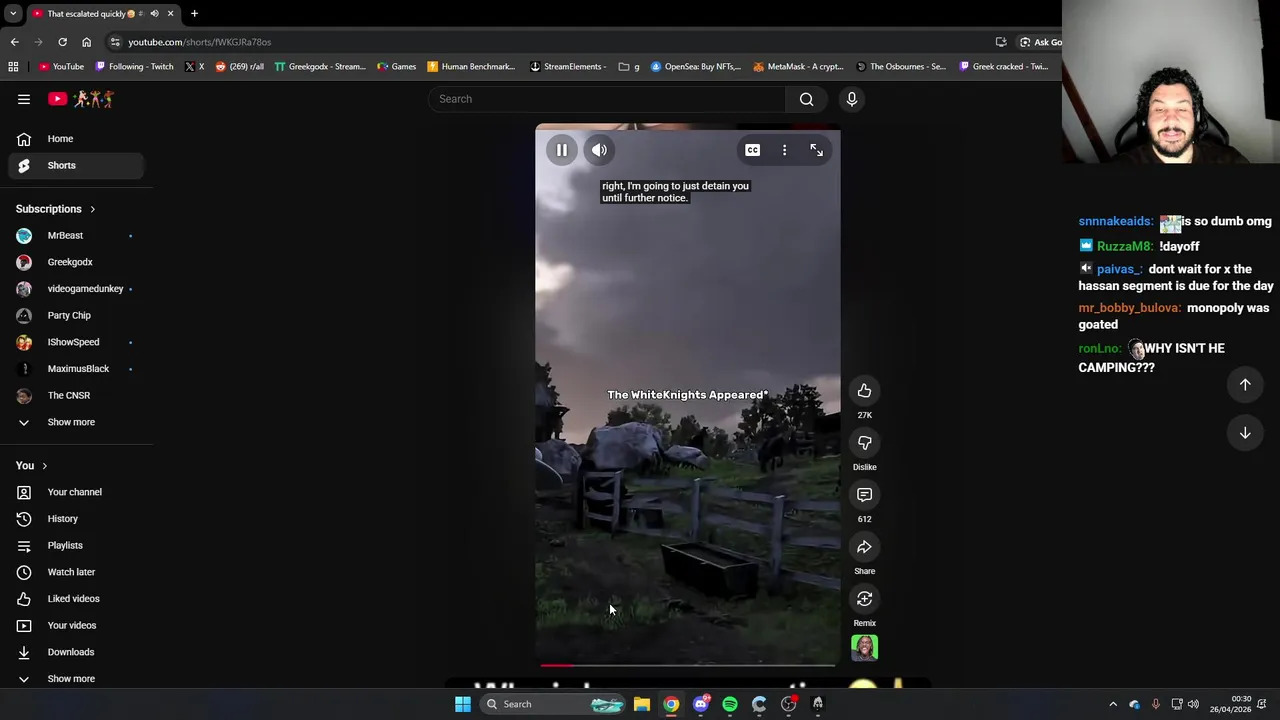Go to the previous Short with up arrow

1245,385
